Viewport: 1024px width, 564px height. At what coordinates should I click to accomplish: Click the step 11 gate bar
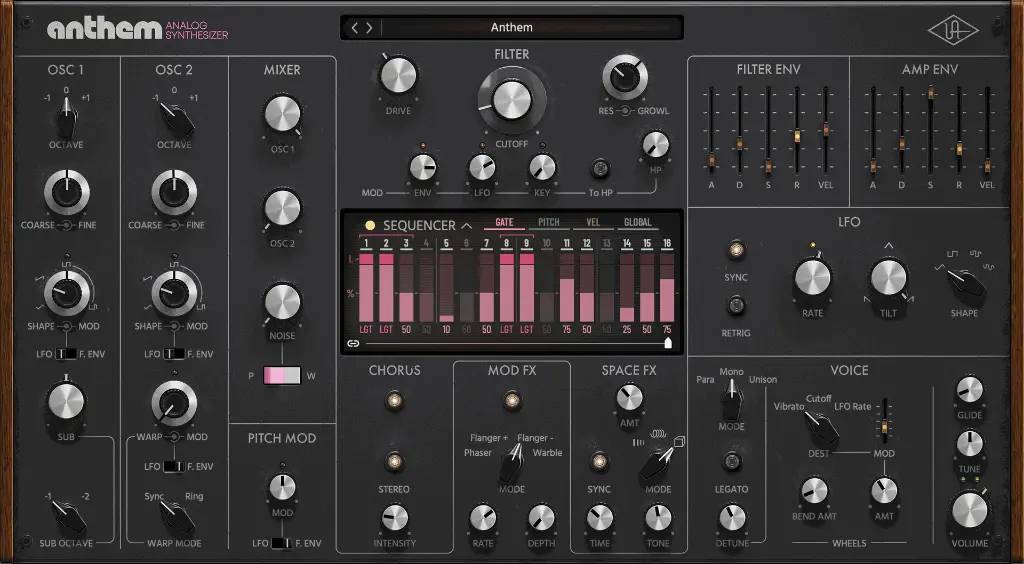[567, 287]
